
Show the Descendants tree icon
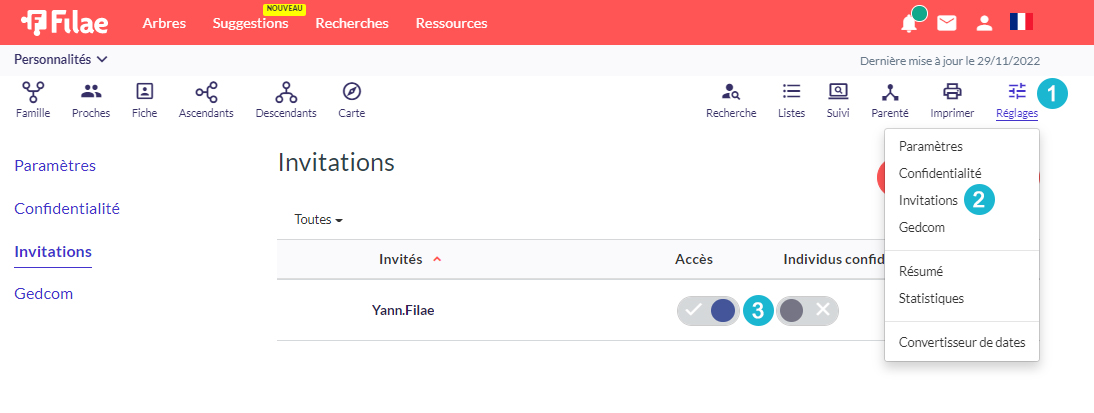click(286, 91)
